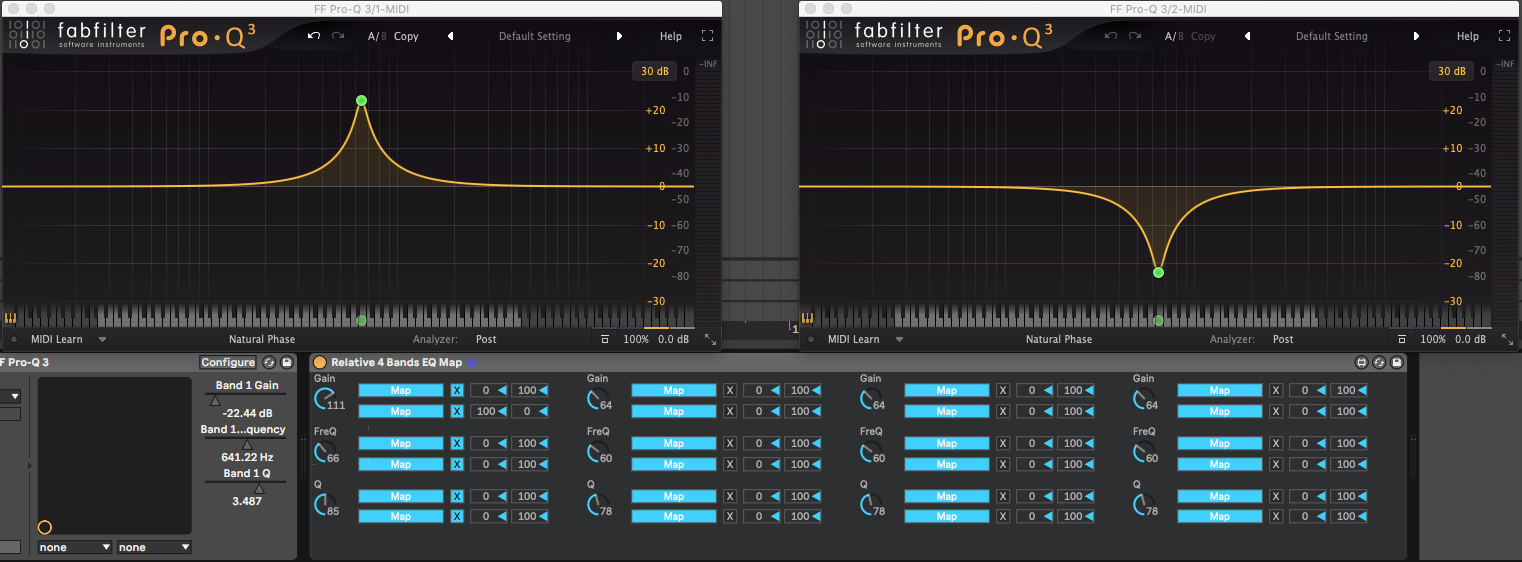1522x562 pixels.
Task: Open MIDI Learn dropdown arrow in left Pro-Q 3
Action: [x=102, y=340]
